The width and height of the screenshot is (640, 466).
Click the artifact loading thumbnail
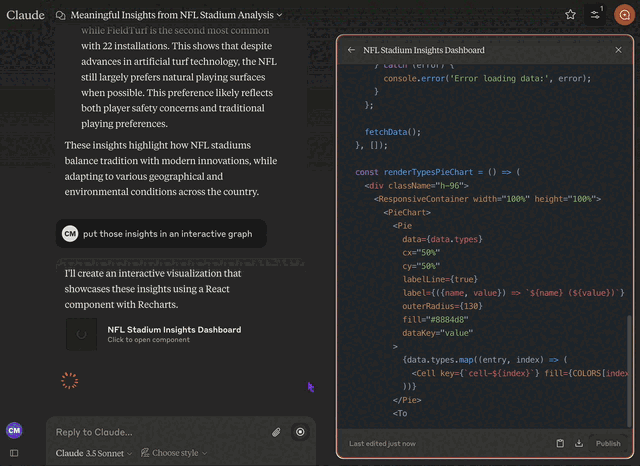pos(82,334)
